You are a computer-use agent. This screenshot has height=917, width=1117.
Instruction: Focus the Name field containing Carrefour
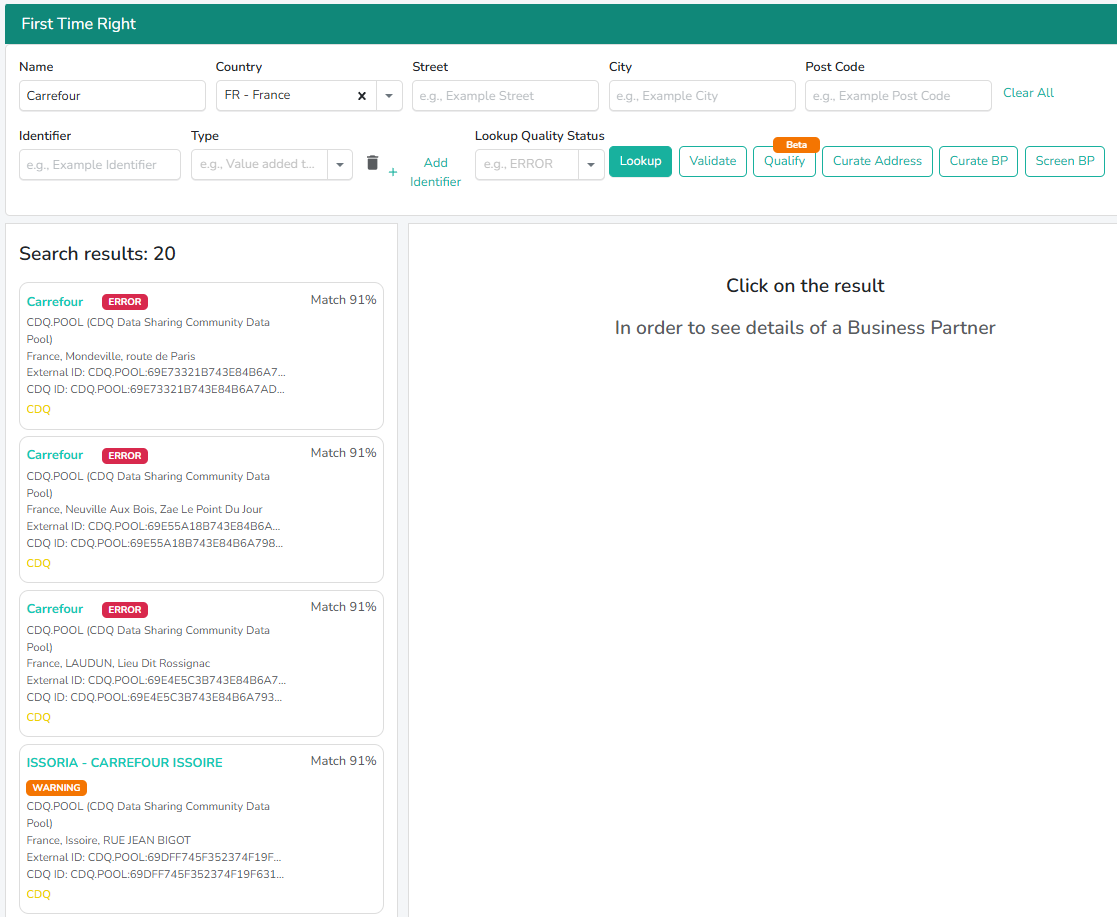tap(112, 95)
